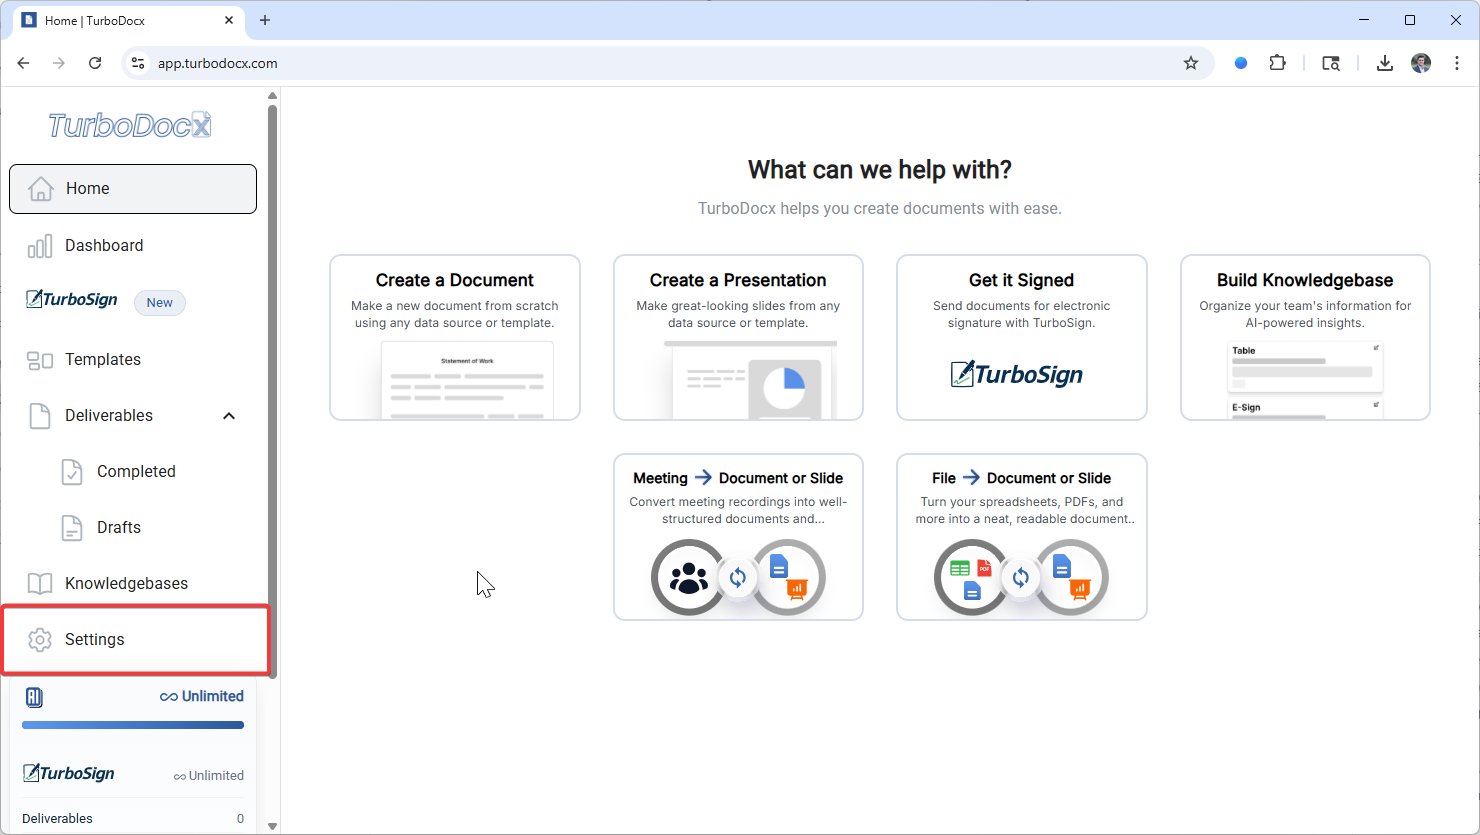Click the address bar URL app.turbodocx.com
The width and height of the screenshot is (1480, 835).
[218, 63]
